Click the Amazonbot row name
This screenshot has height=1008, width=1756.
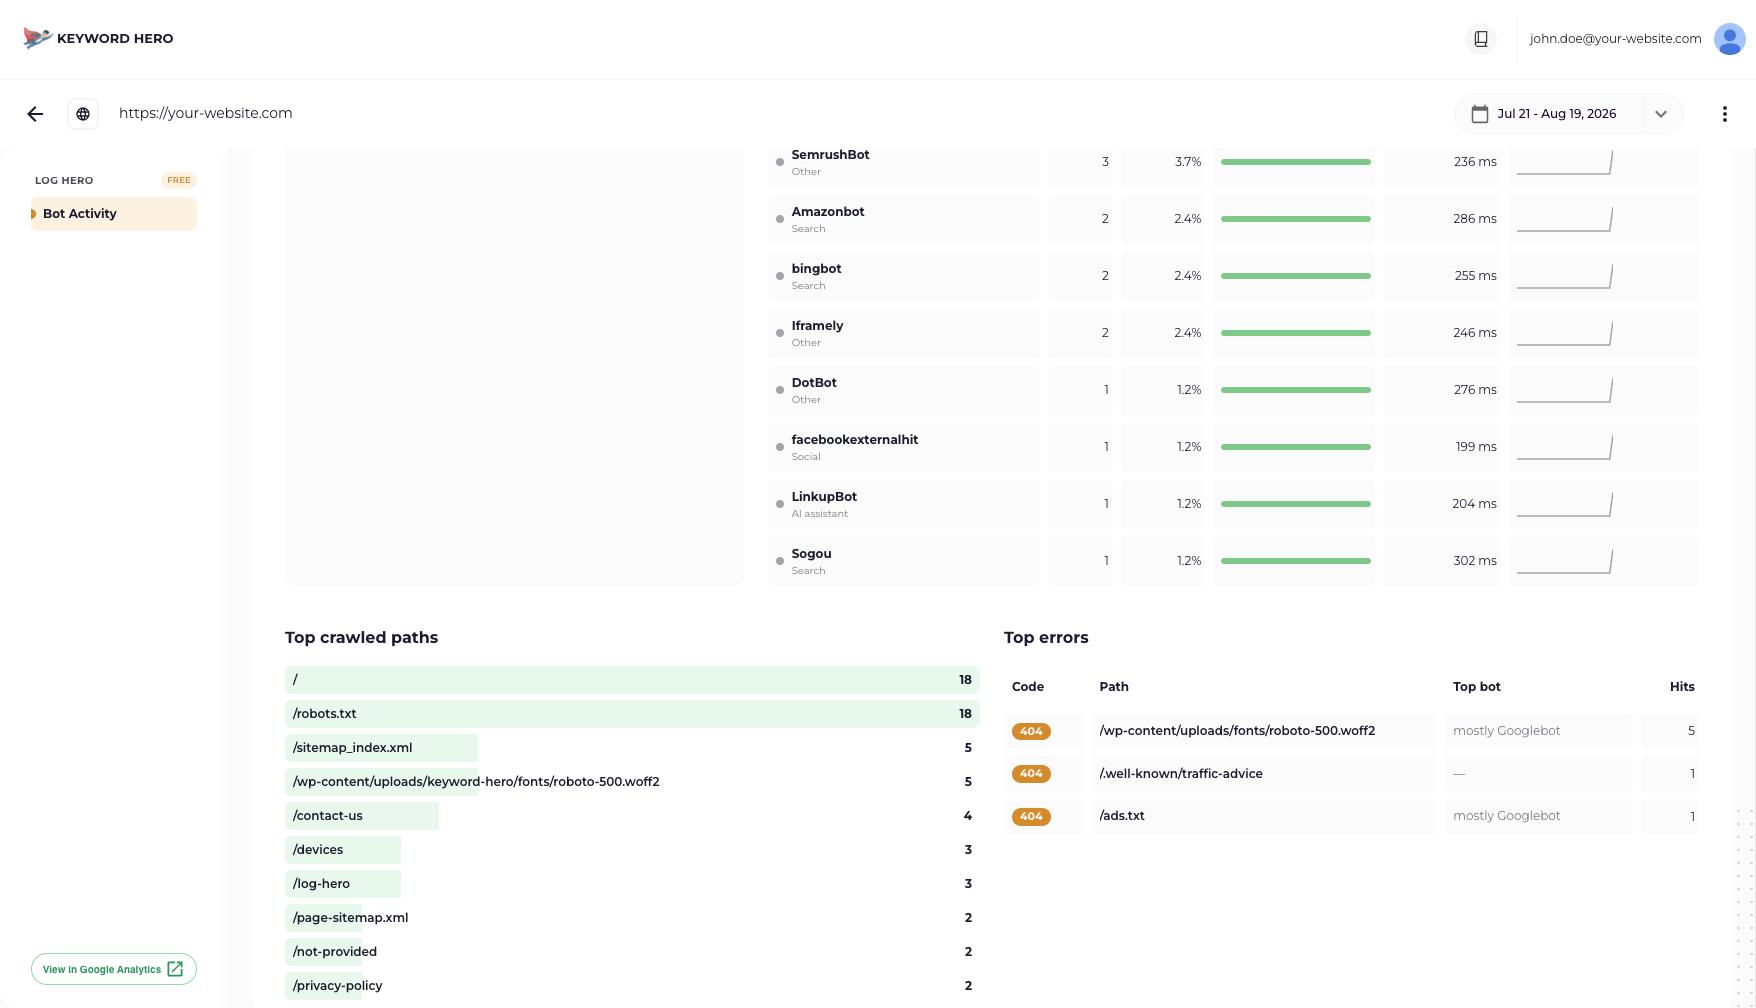pyautogui.click(x=828, y=212)
